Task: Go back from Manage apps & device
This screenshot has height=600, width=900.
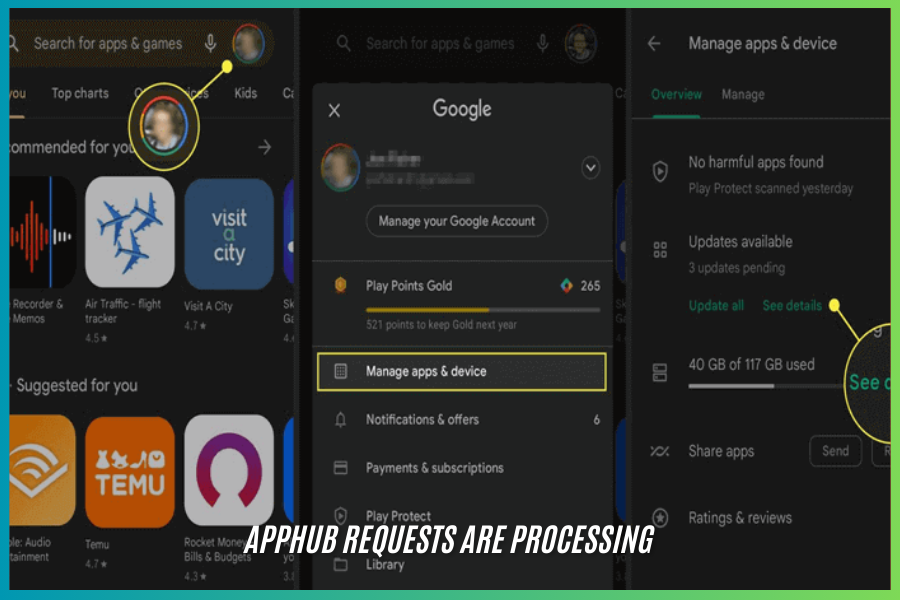Action: (x=654, y=44)
